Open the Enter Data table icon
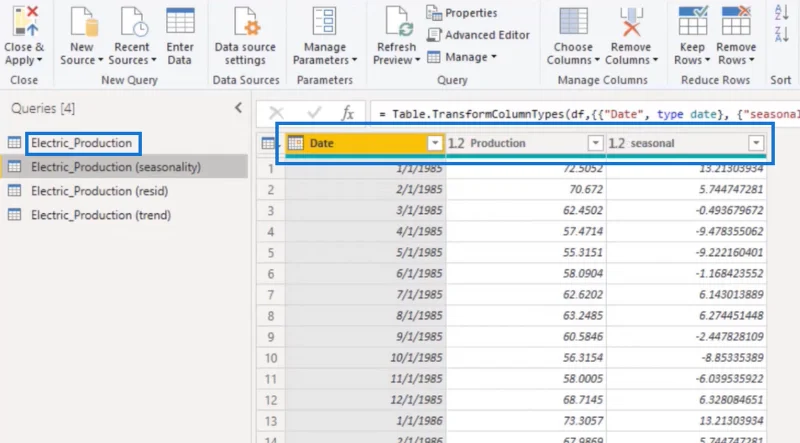The height and width of the screenshot is (443, 800). click(x=180, y=21)
